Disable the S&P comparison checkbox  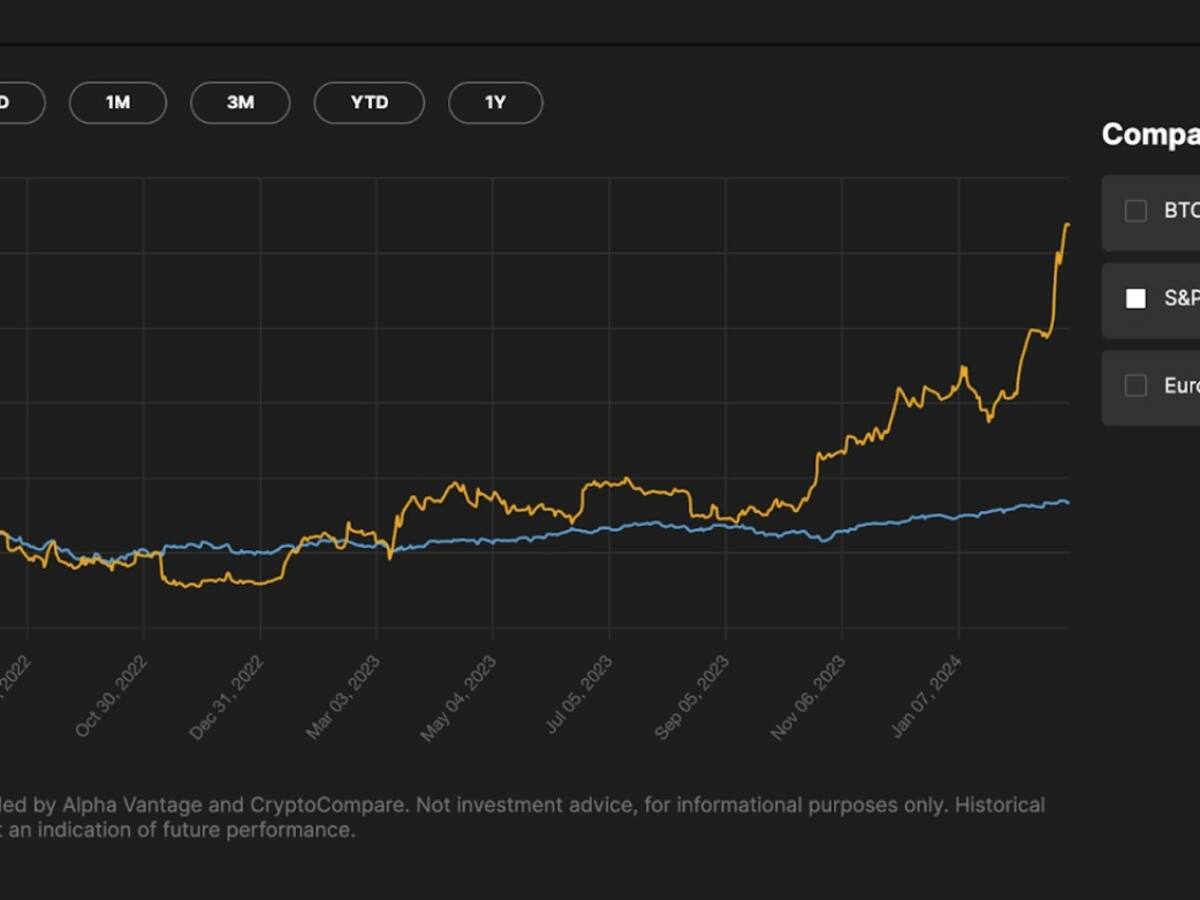[1135, 297]
